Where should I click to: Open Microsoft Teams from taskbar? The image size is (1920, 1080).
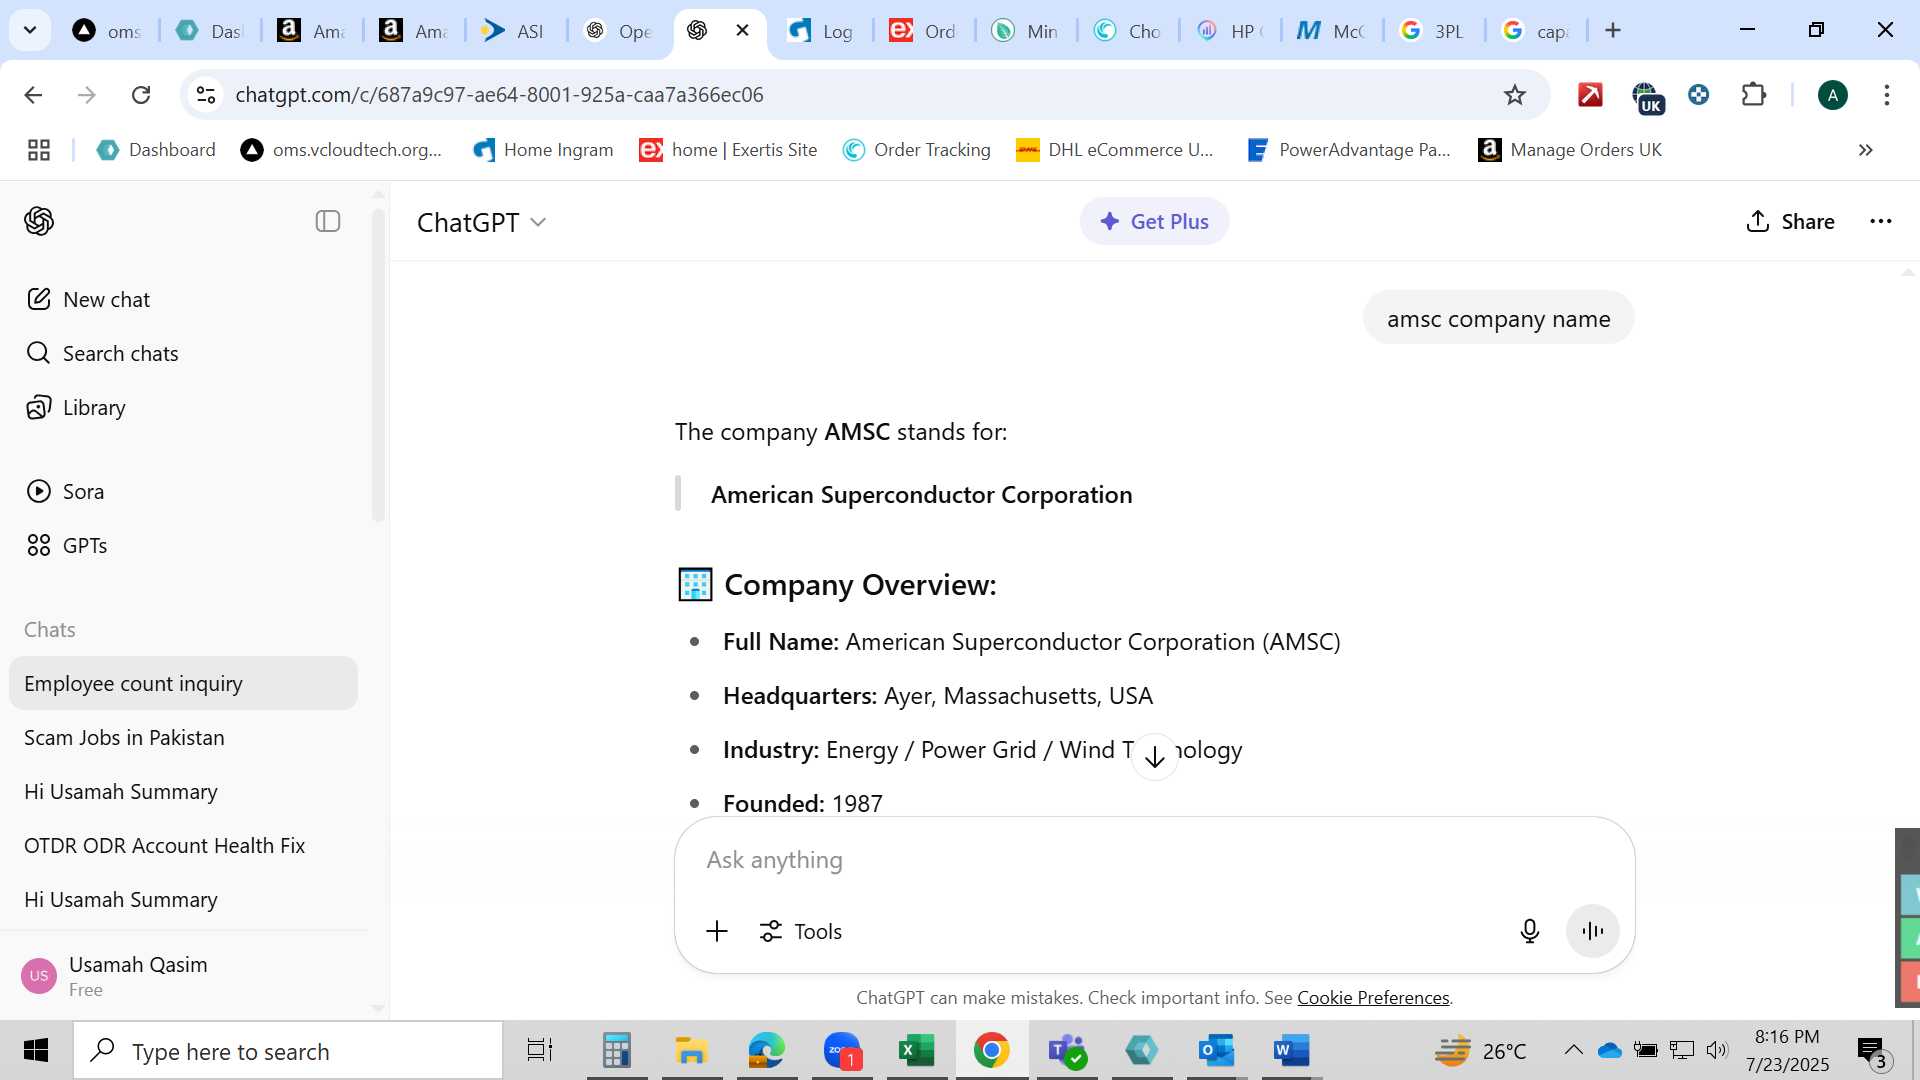pyautogui.click(x=1066, y=1050)
